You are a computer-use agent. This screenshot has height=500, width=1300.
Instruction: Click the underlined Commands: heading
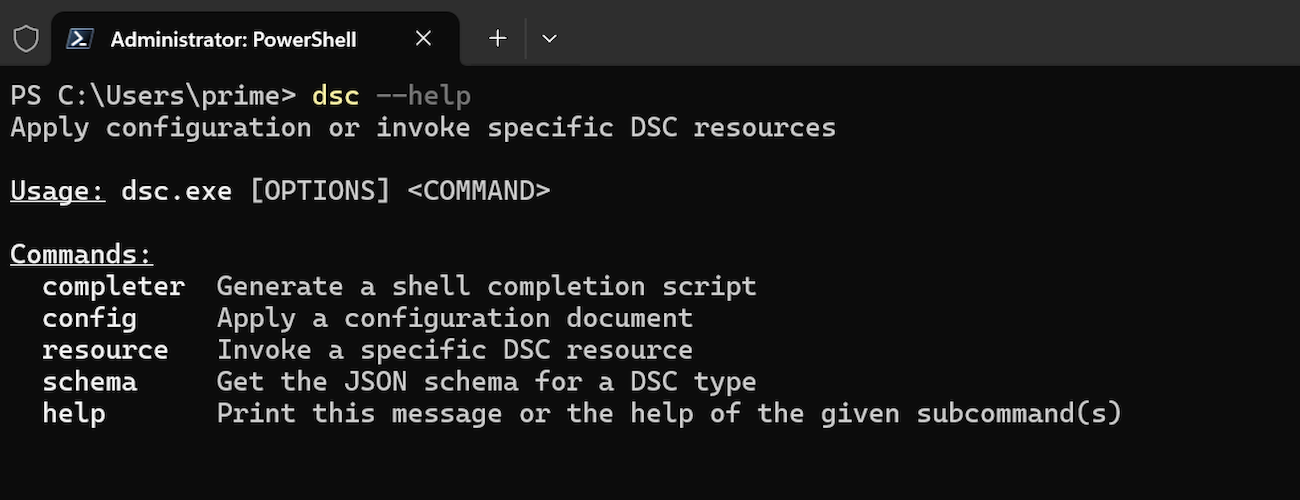pos(81,254)
